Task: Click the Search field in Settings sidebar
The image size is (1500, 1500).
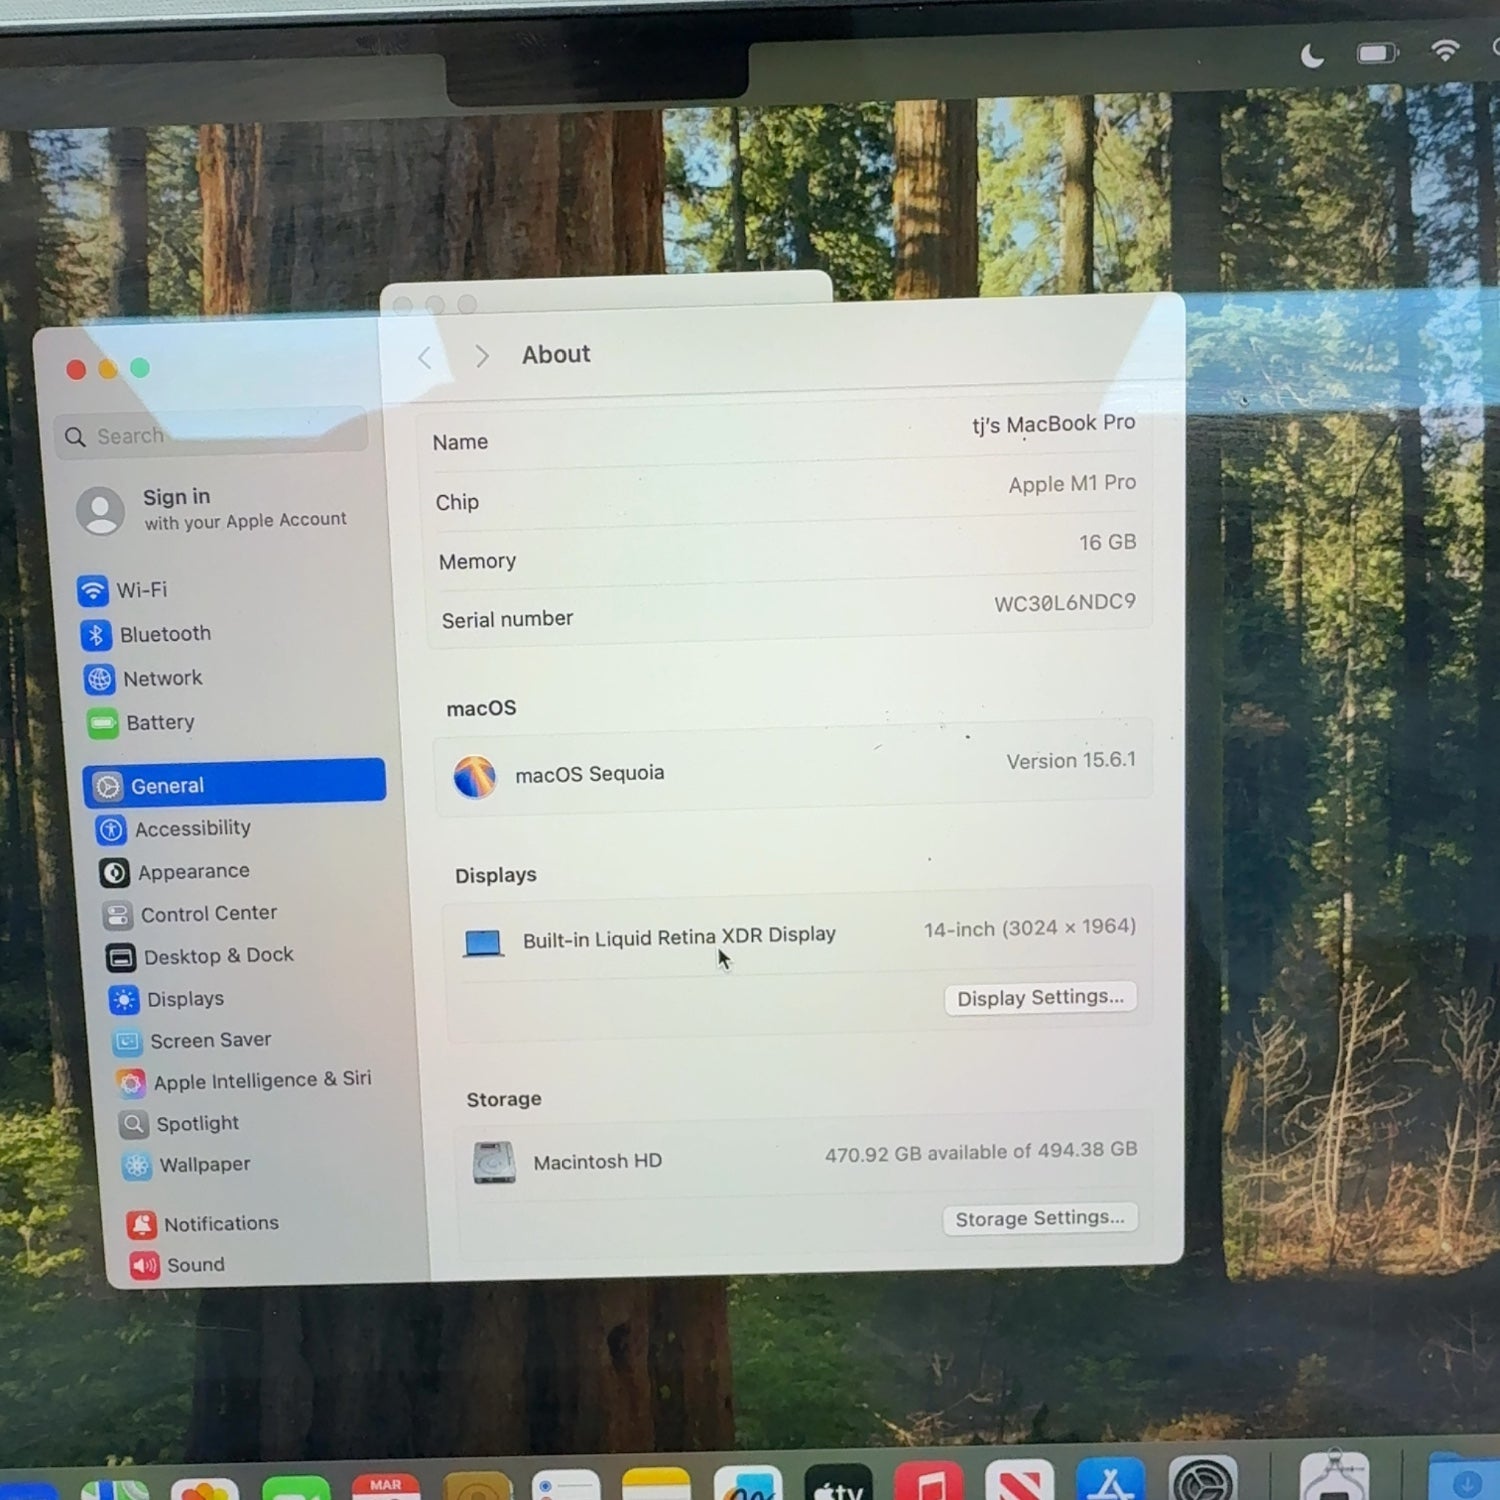Action: tap(211, 435)
